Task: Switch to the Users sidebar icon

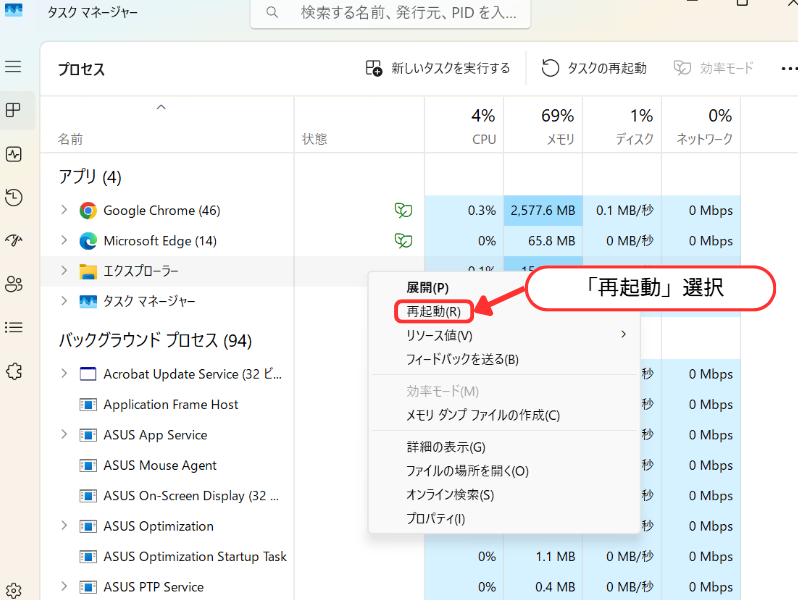Action: pyautogui.click(x=13, y=284)
